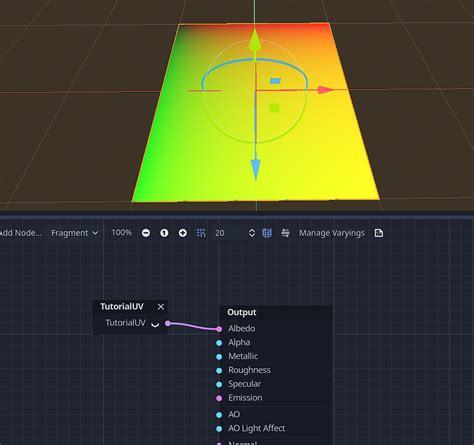
Task: Click the Specular input port
Action: 219,384
